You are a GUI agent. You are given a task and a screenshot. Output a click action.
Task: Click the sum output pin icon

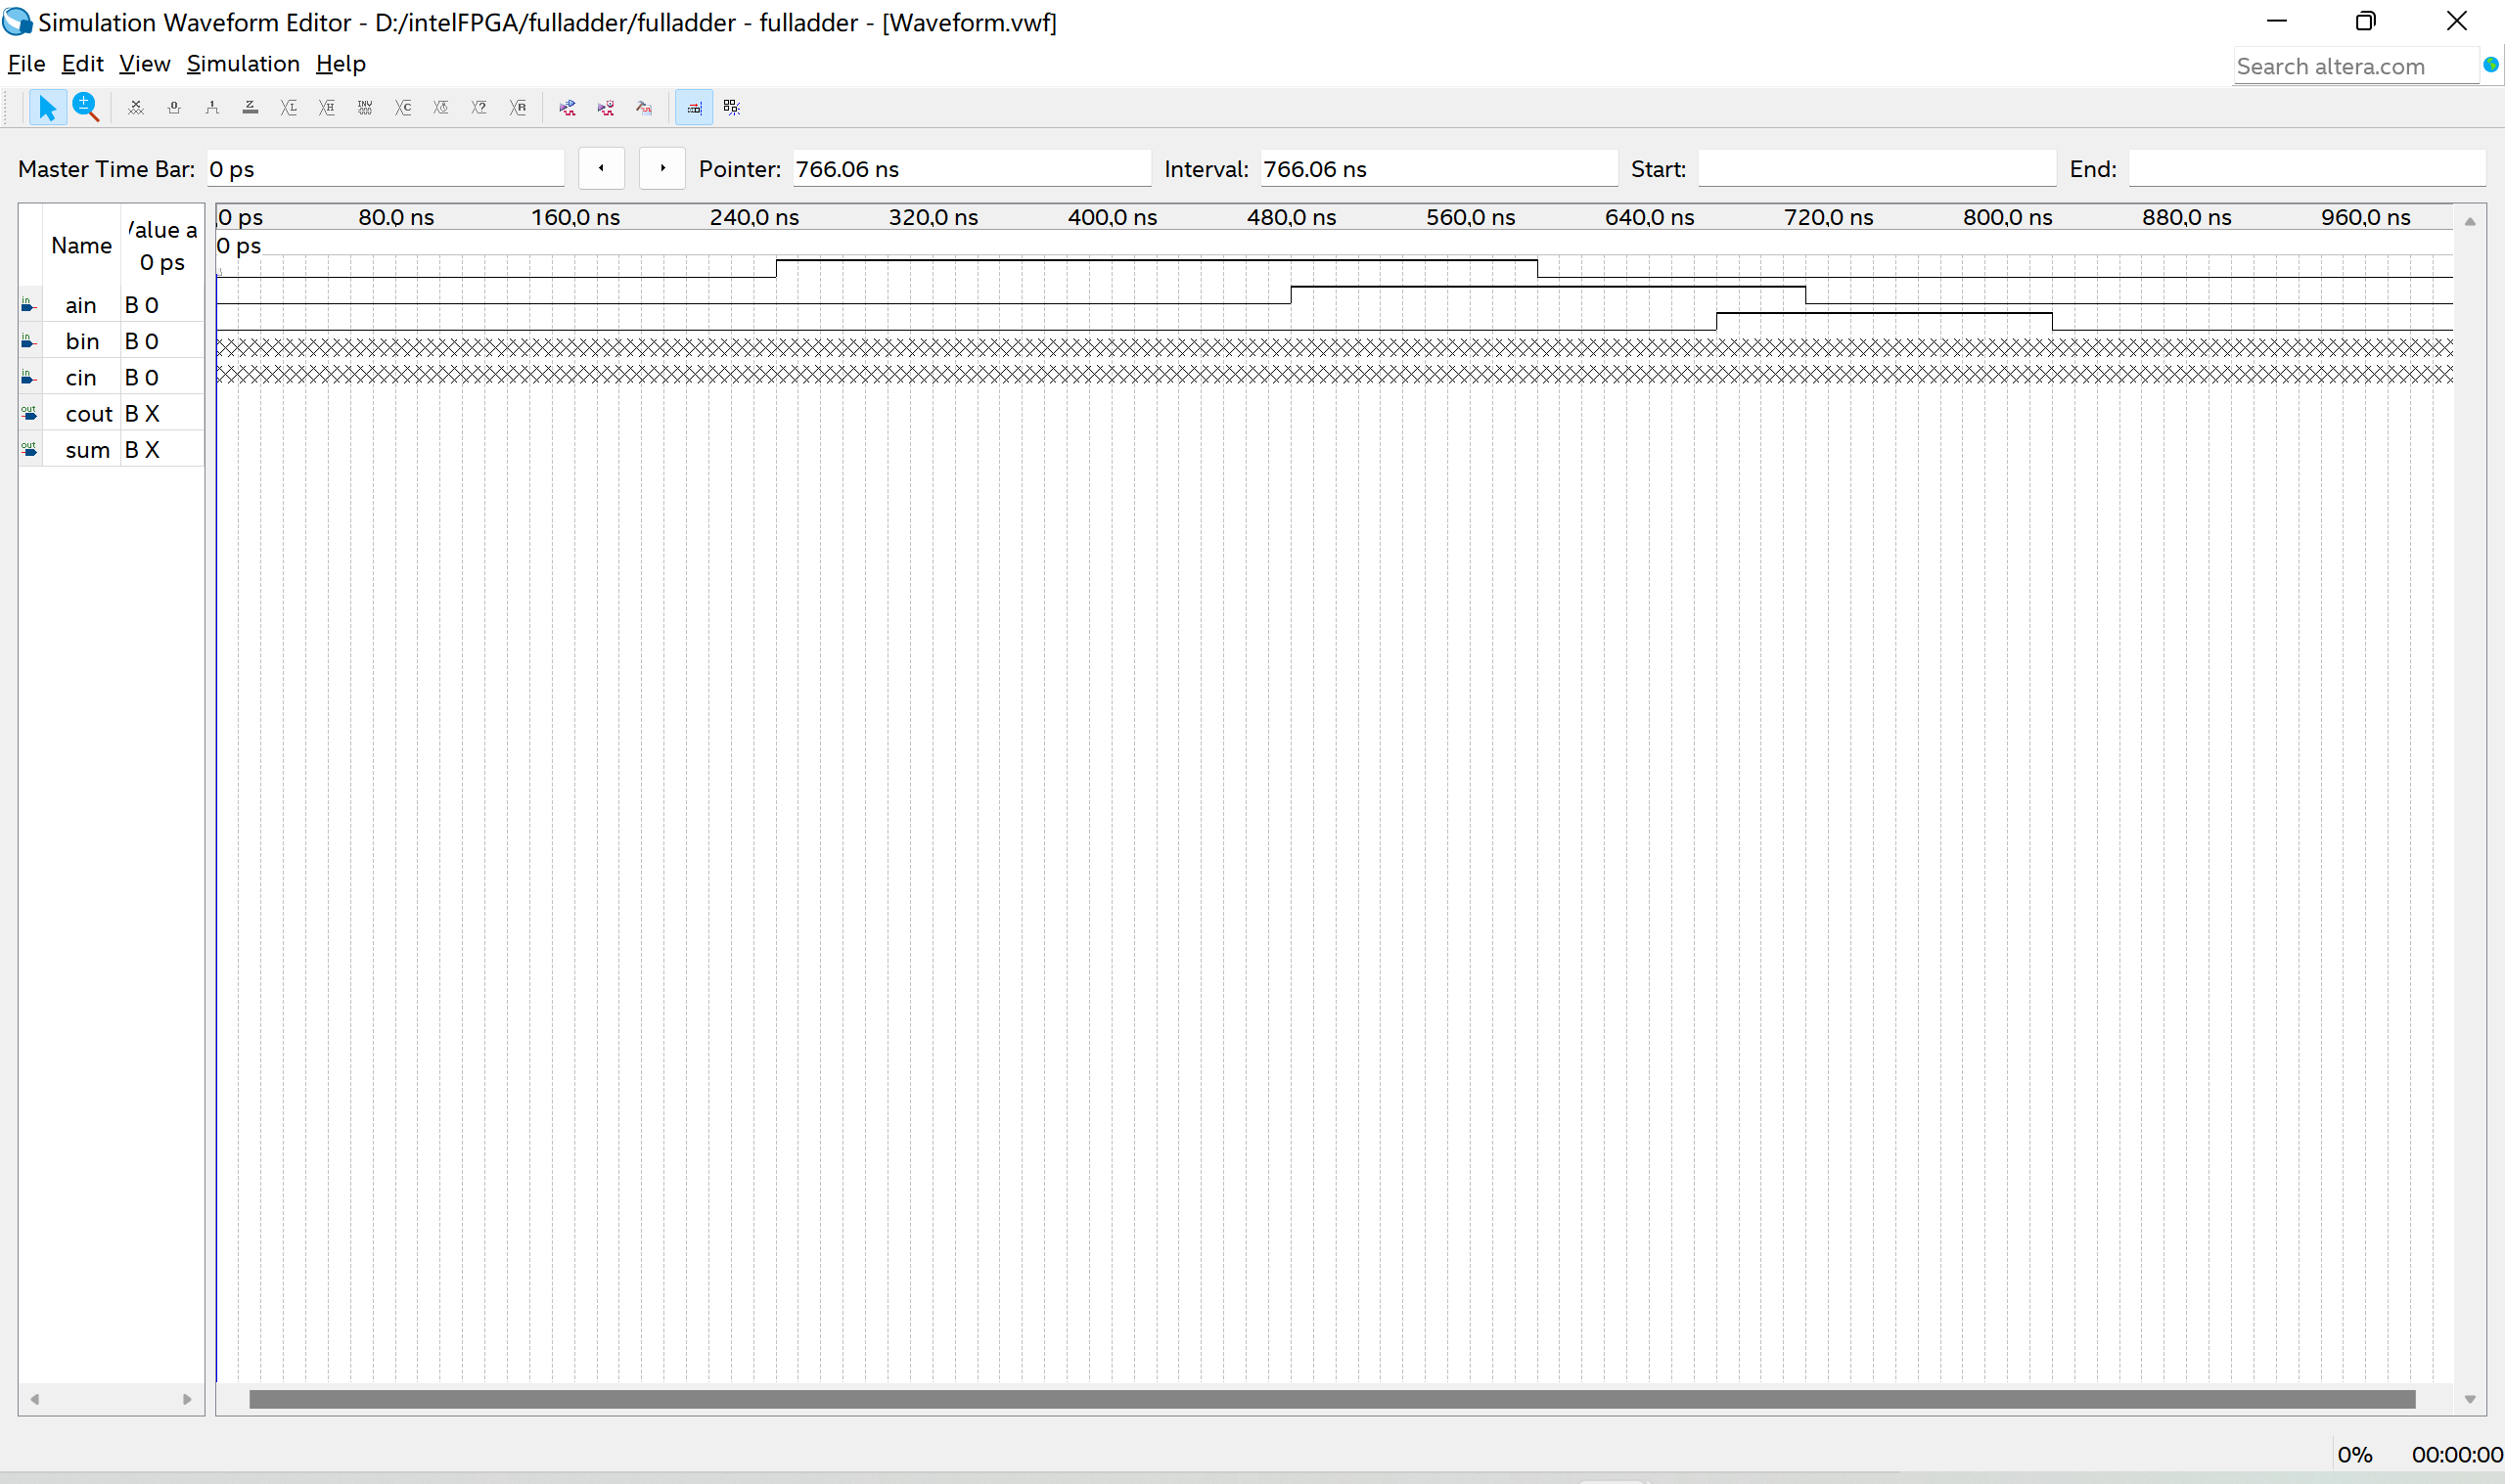click(29, 449)
